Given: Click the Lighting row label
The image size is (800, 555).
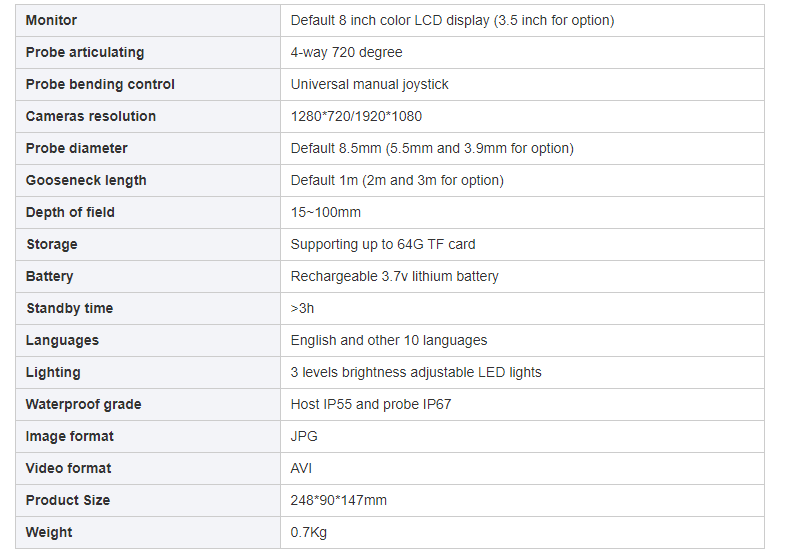Looking at the screenshot, I should 53,372.
